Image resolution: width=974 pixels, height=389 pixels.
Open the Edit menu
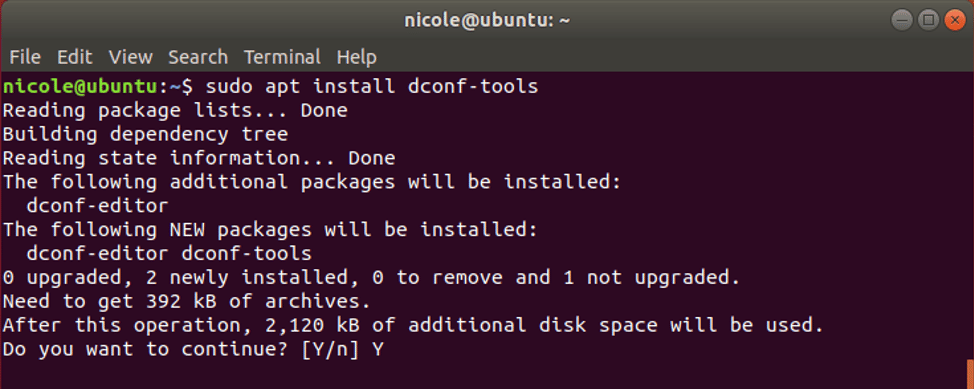coord(75,58)
